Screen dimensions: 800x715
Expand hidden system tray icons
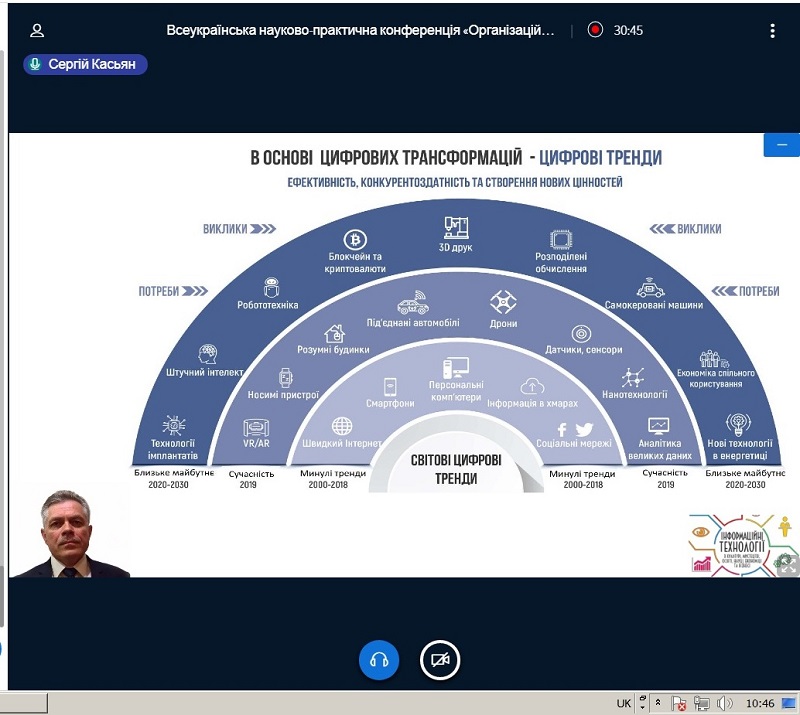(658, 703)
